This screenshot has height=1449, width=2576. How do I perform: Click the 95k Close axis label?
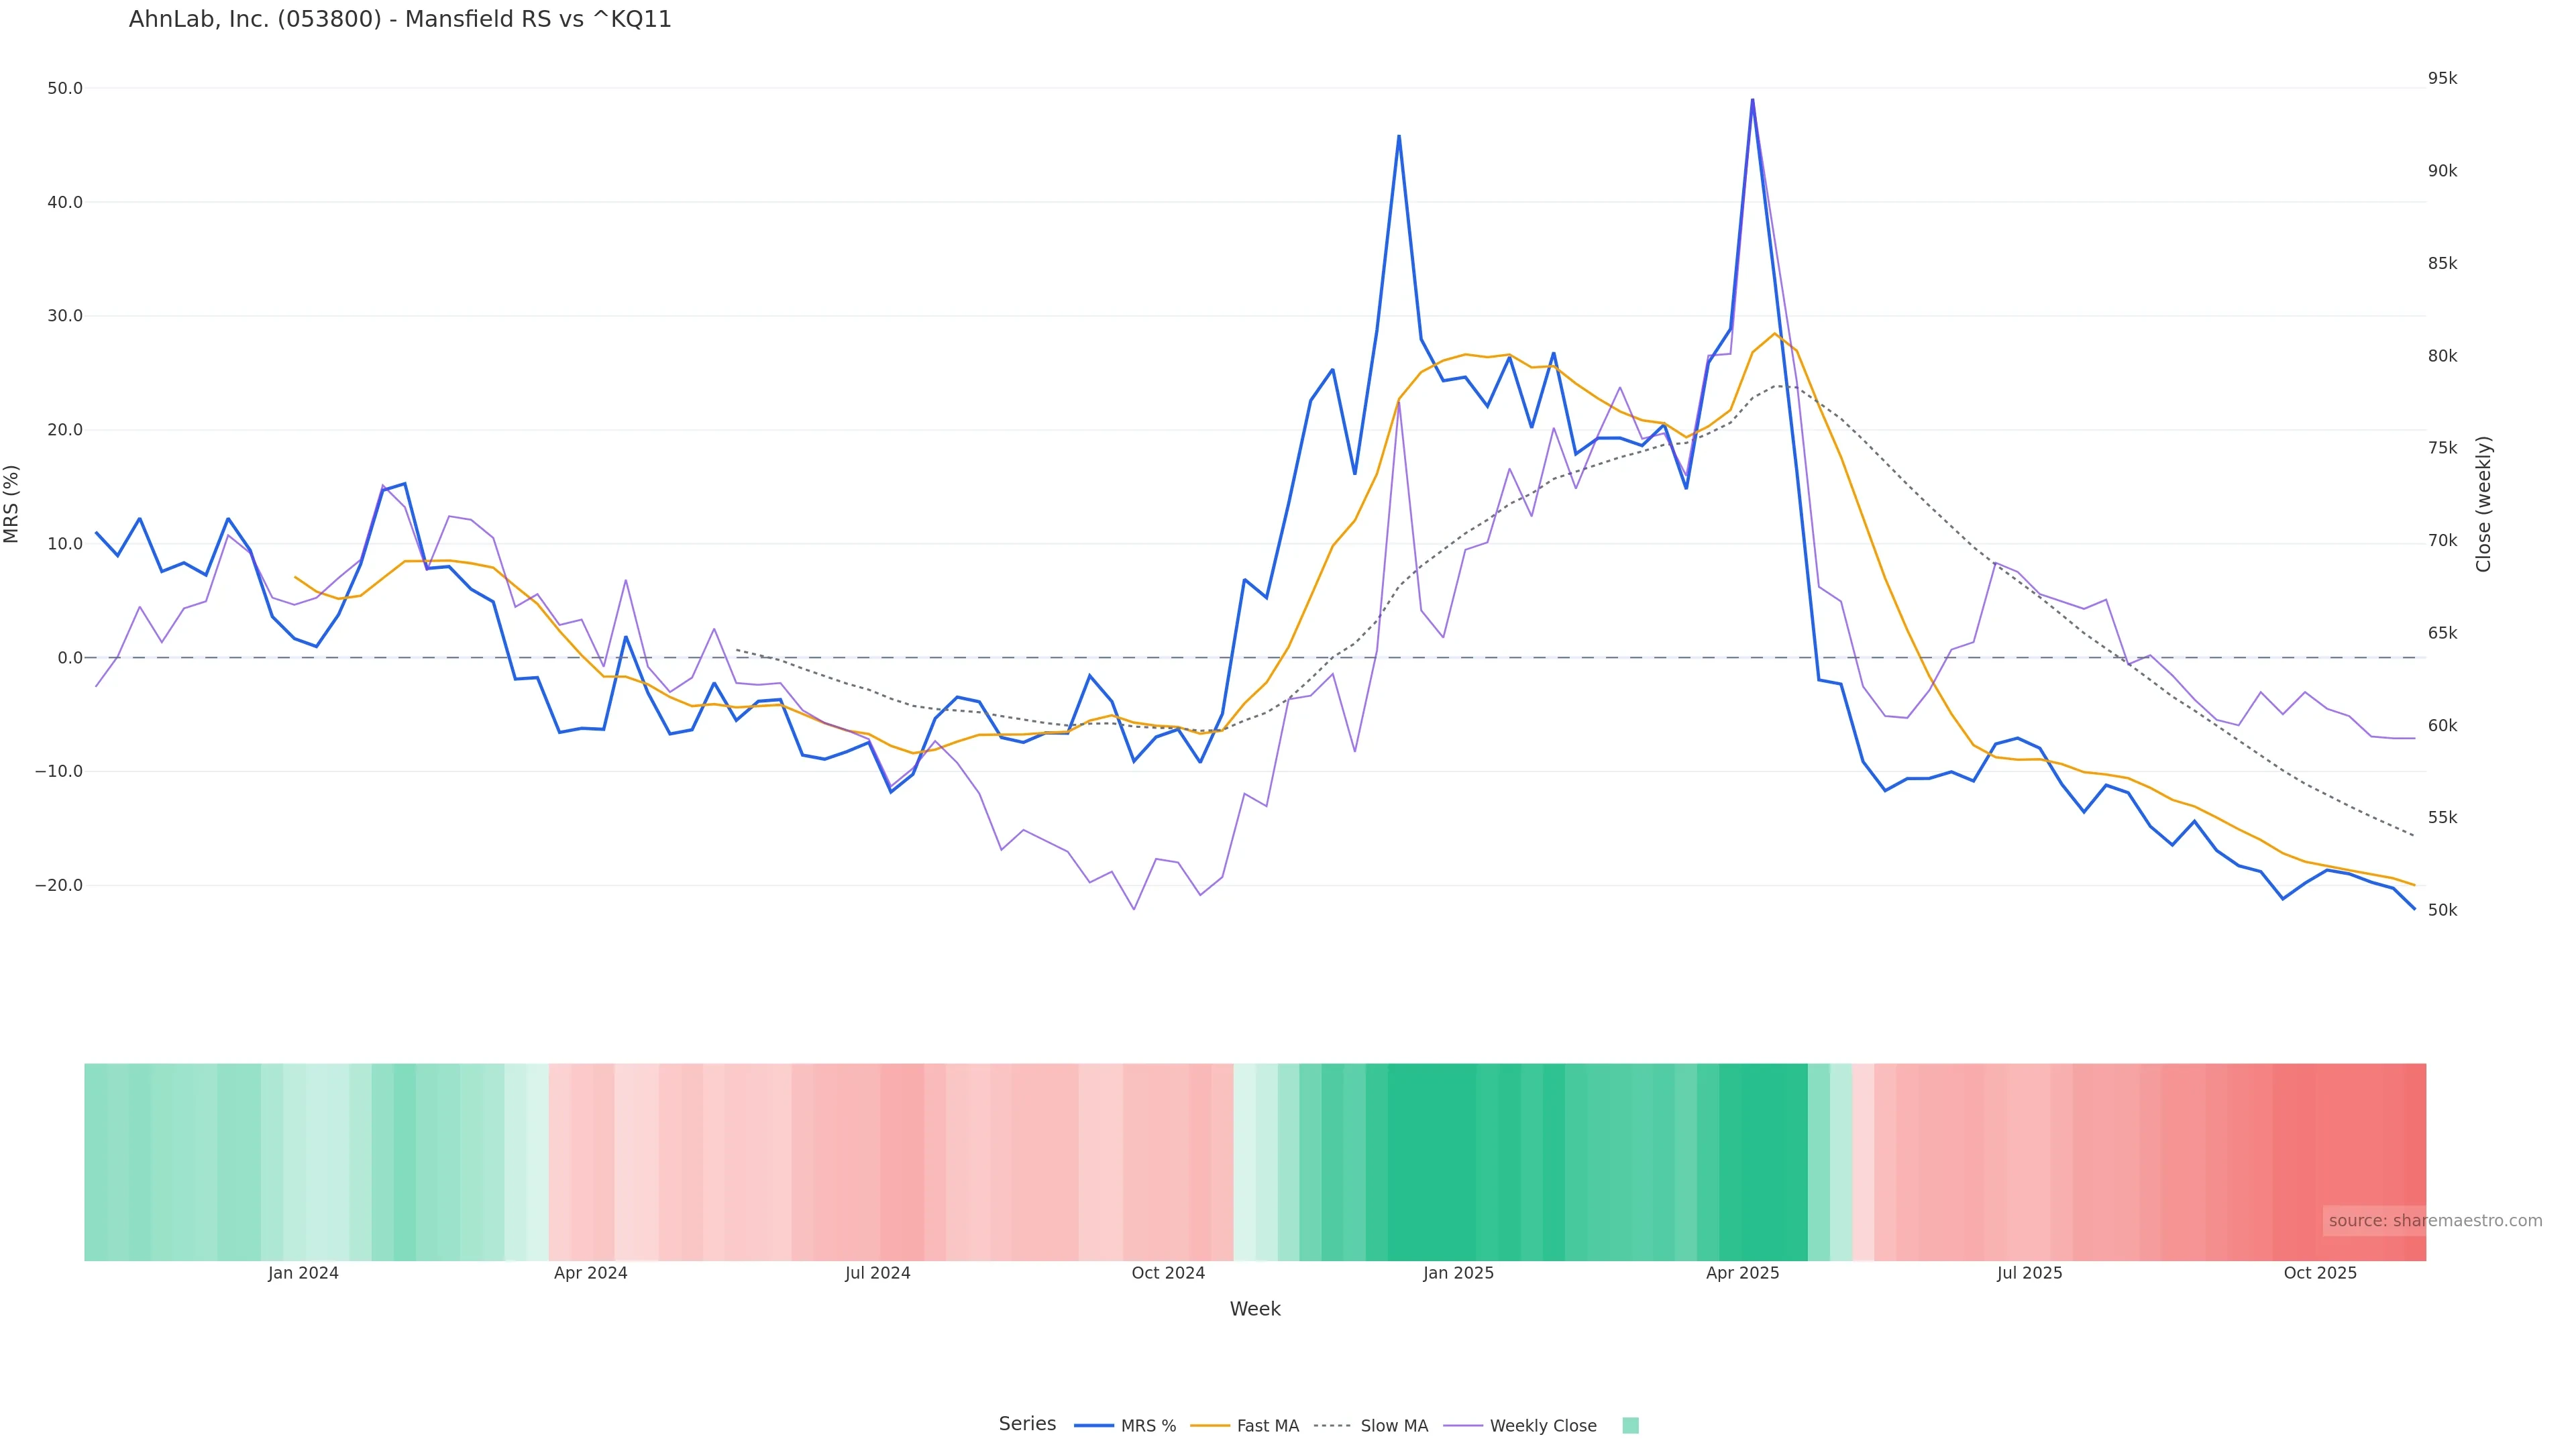click(2442, 78)
